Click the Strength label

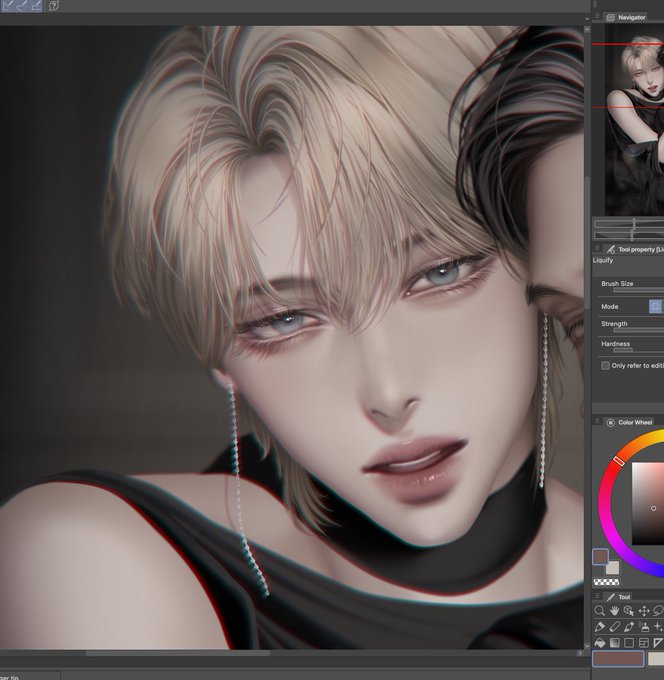point(614,324)
